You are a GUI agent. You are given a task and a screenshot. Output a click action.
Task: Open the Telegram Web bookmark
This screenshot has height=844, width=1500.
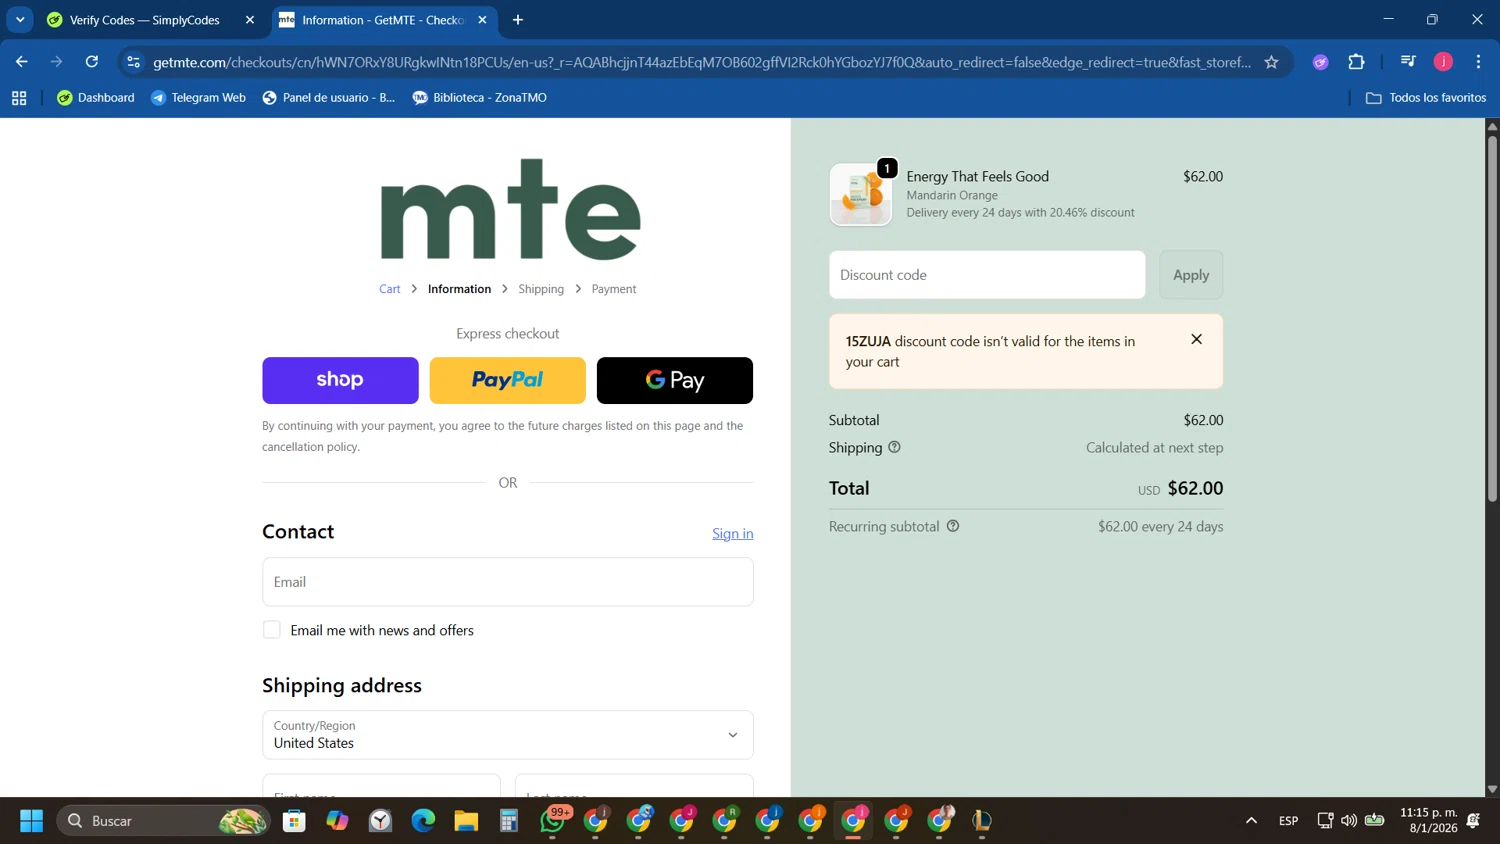click(198, 98)
